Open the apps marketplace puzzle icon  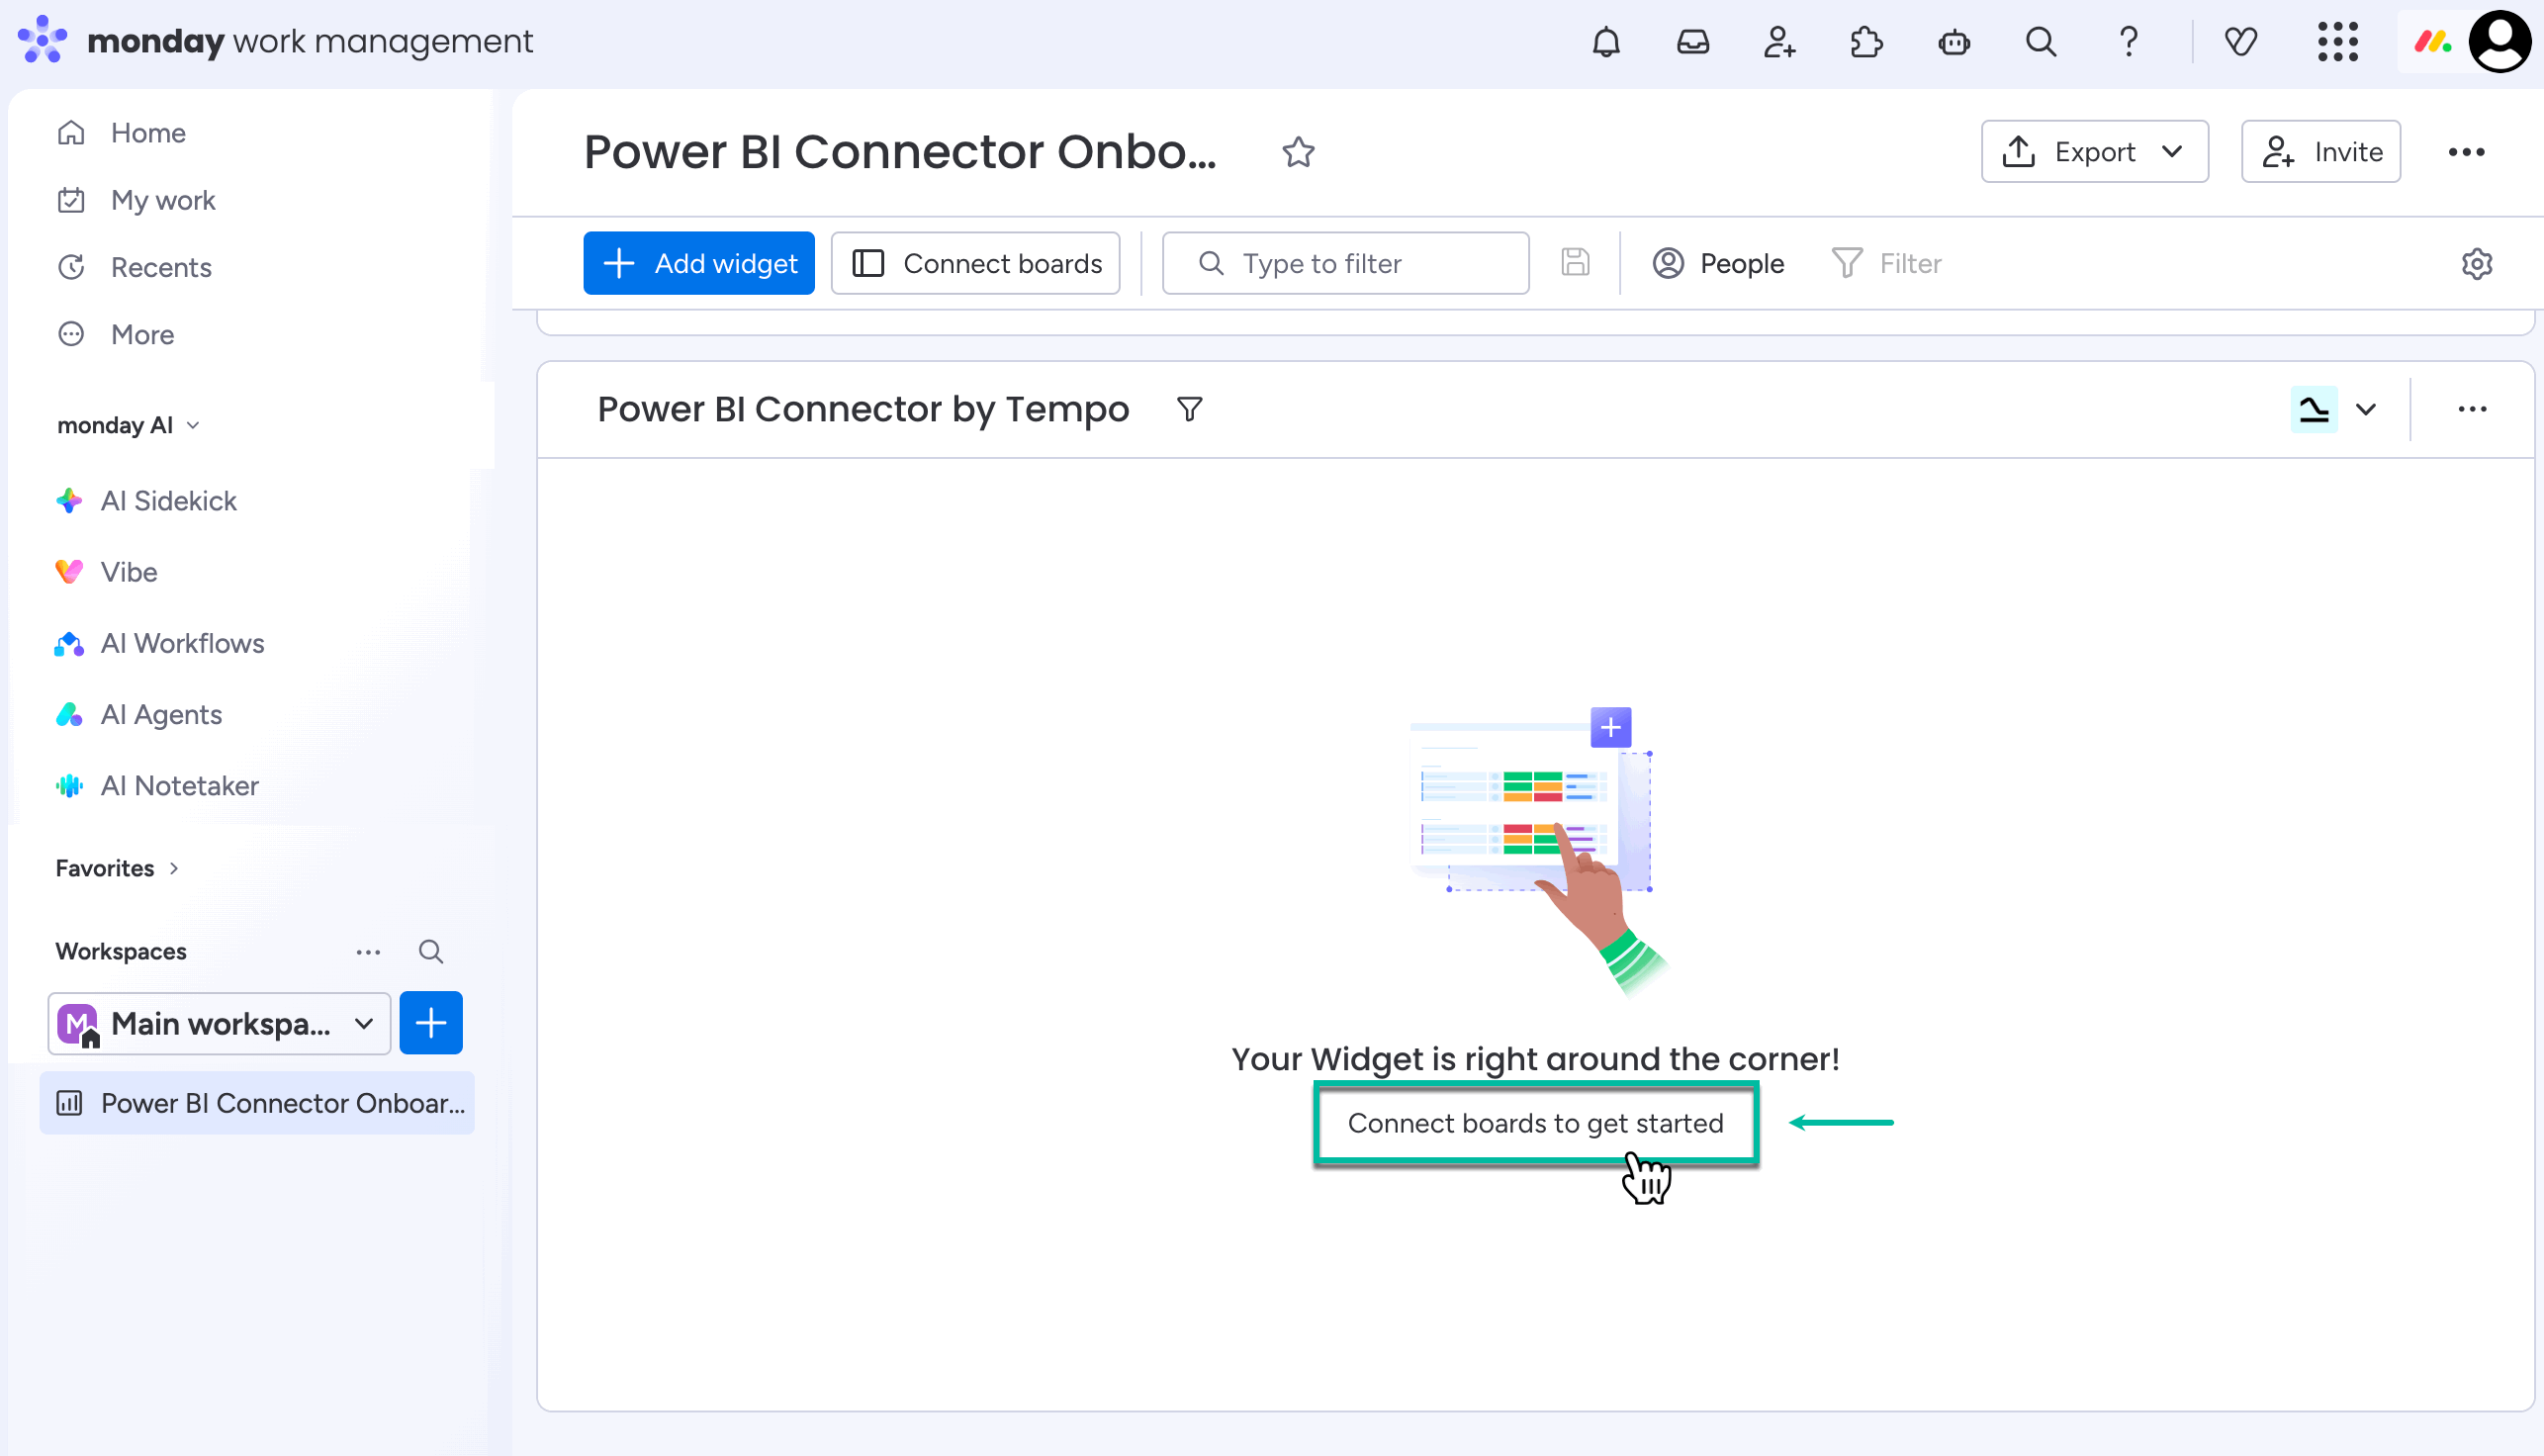click(x=1866, y=42)
